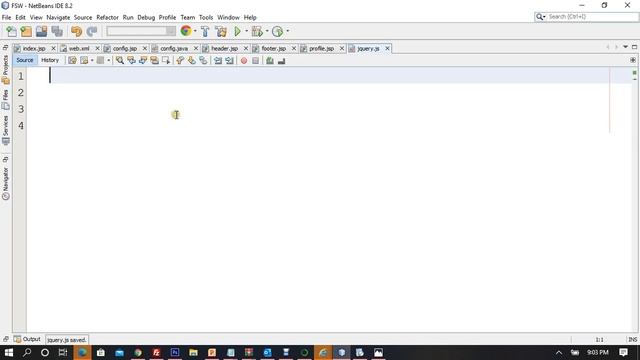Open the Navigator side panel

point(6,183)
